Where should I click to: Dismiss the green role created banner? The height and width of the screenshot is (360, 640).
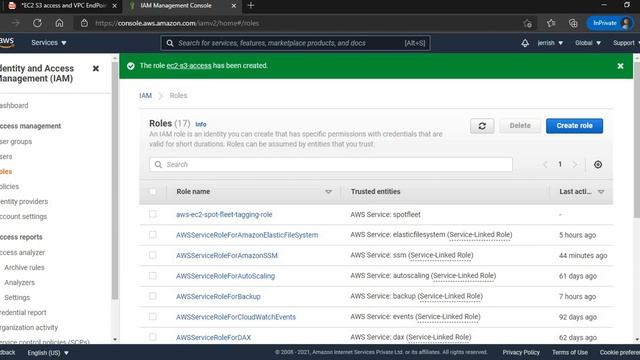click(x=620, y=66)
